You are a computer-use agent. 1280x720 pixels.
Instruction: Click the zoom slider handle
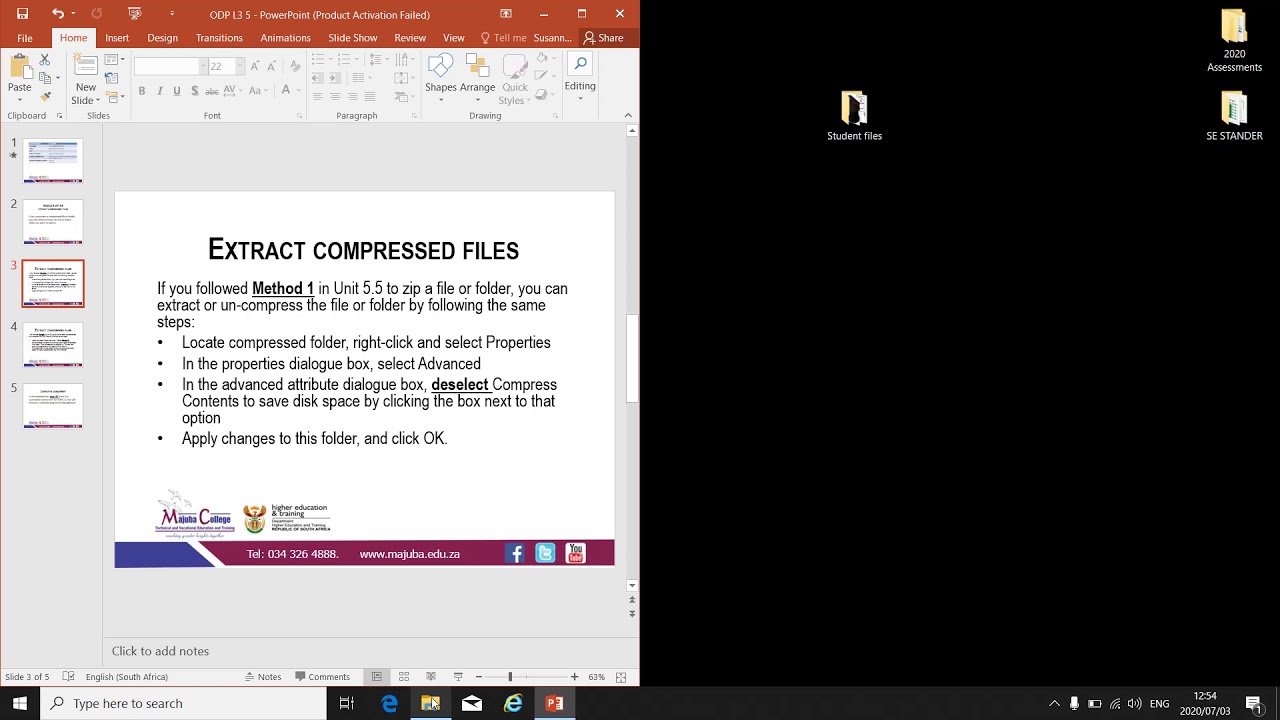(510, 677)
